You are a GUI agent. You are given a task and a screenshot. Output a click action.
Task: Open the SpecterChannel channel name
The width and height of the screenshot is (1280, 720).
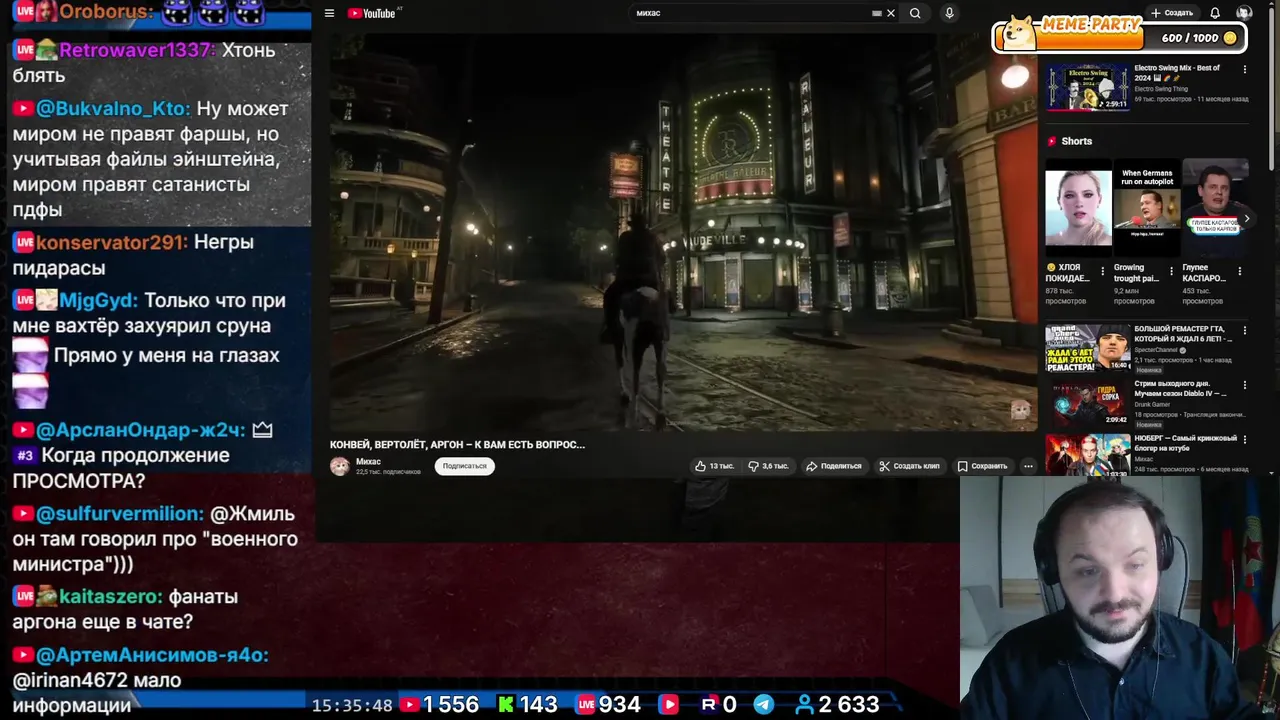click(1156, 350)
